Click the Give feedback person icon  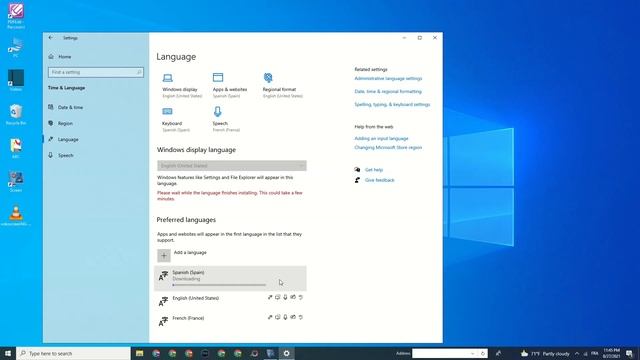pyautogui.click(x=358, y=180)
